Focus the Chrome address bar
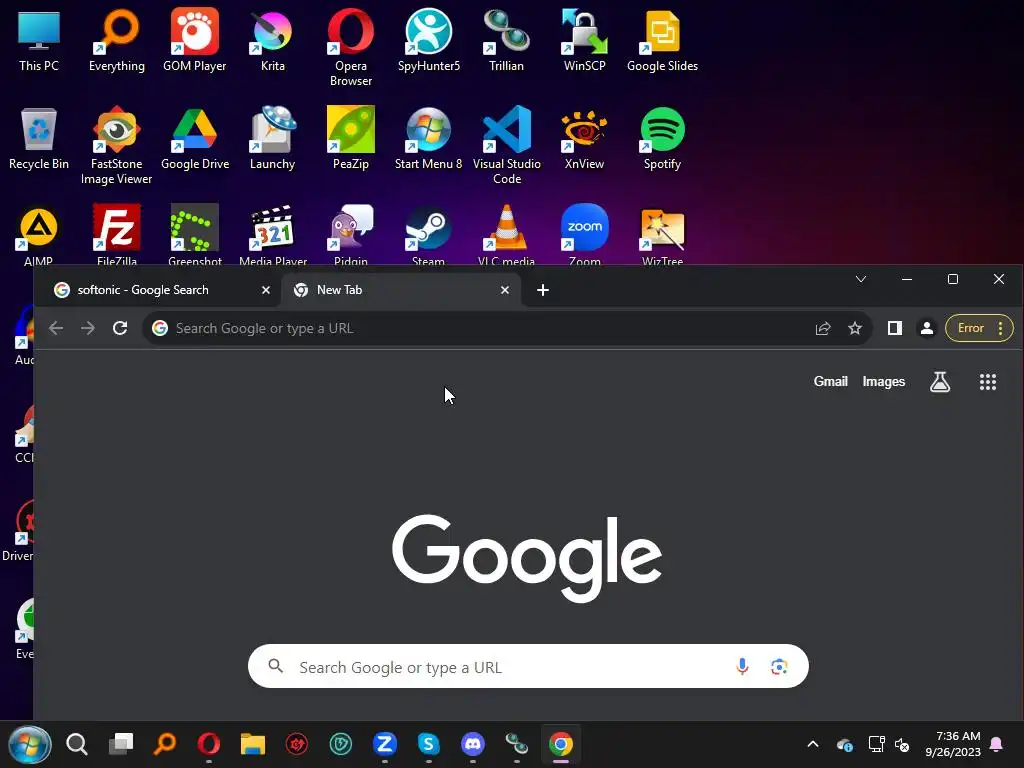This screenshot has width=1024, height=768. point(484,328)
